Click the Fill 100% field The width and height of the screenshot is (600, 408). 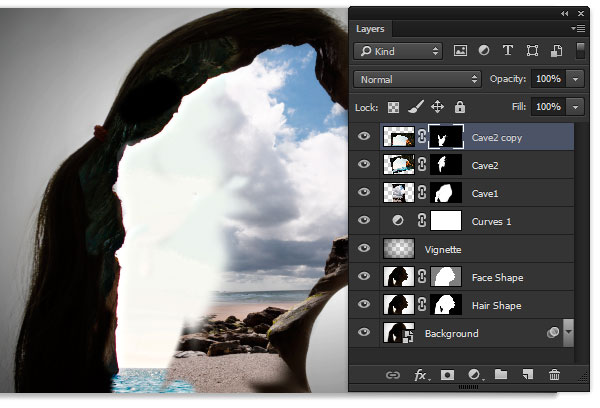point(549,107)
